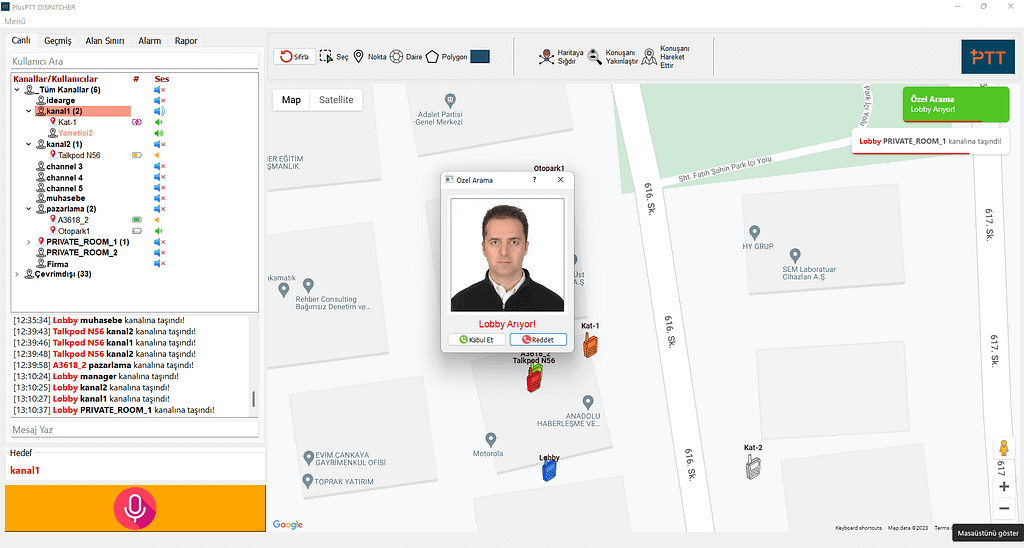Click the PTT logo in toolbar

(x=987, y=57)
